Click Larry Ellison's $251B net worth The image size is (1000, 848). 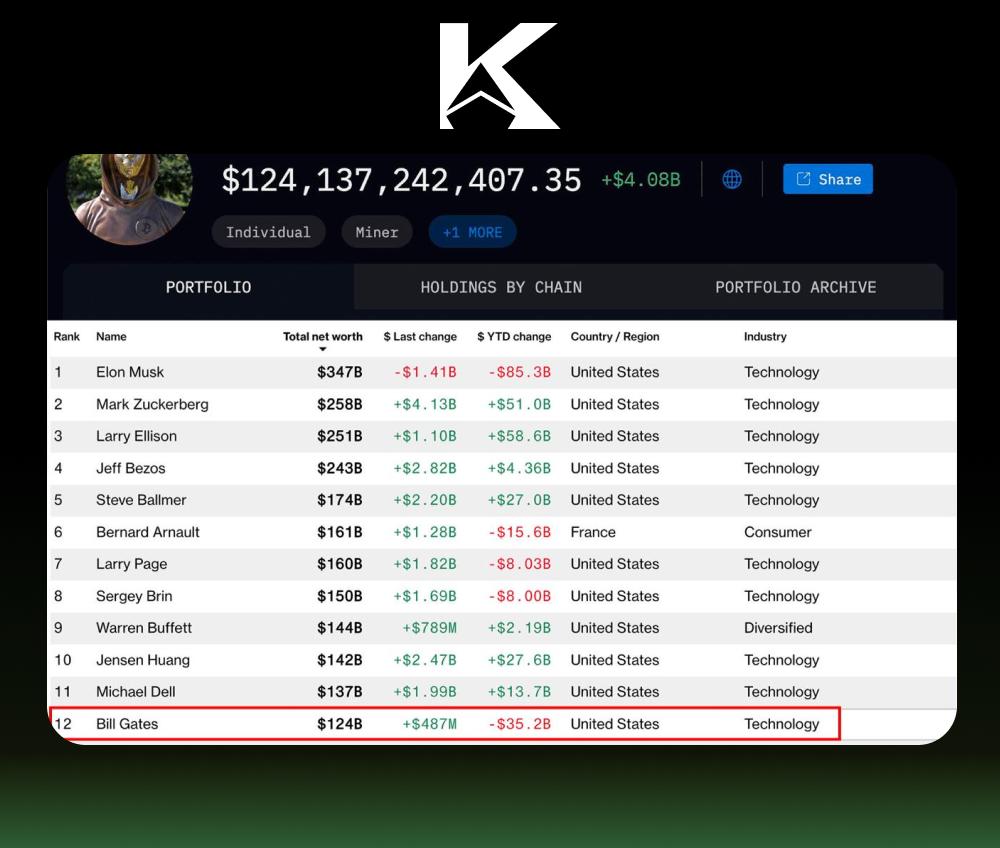(340, 436)
